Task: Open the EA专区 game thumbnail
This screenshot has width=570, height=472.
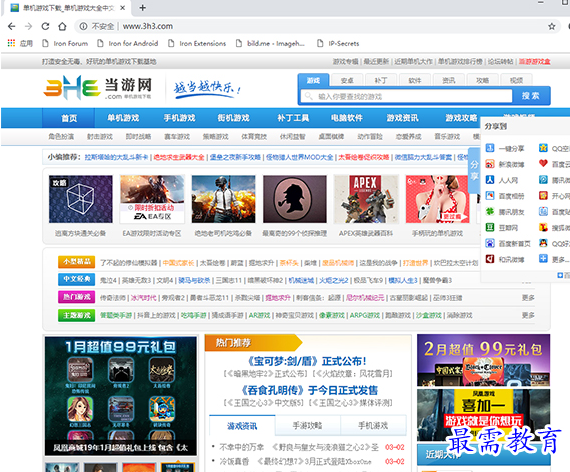Action: (152, 199)
